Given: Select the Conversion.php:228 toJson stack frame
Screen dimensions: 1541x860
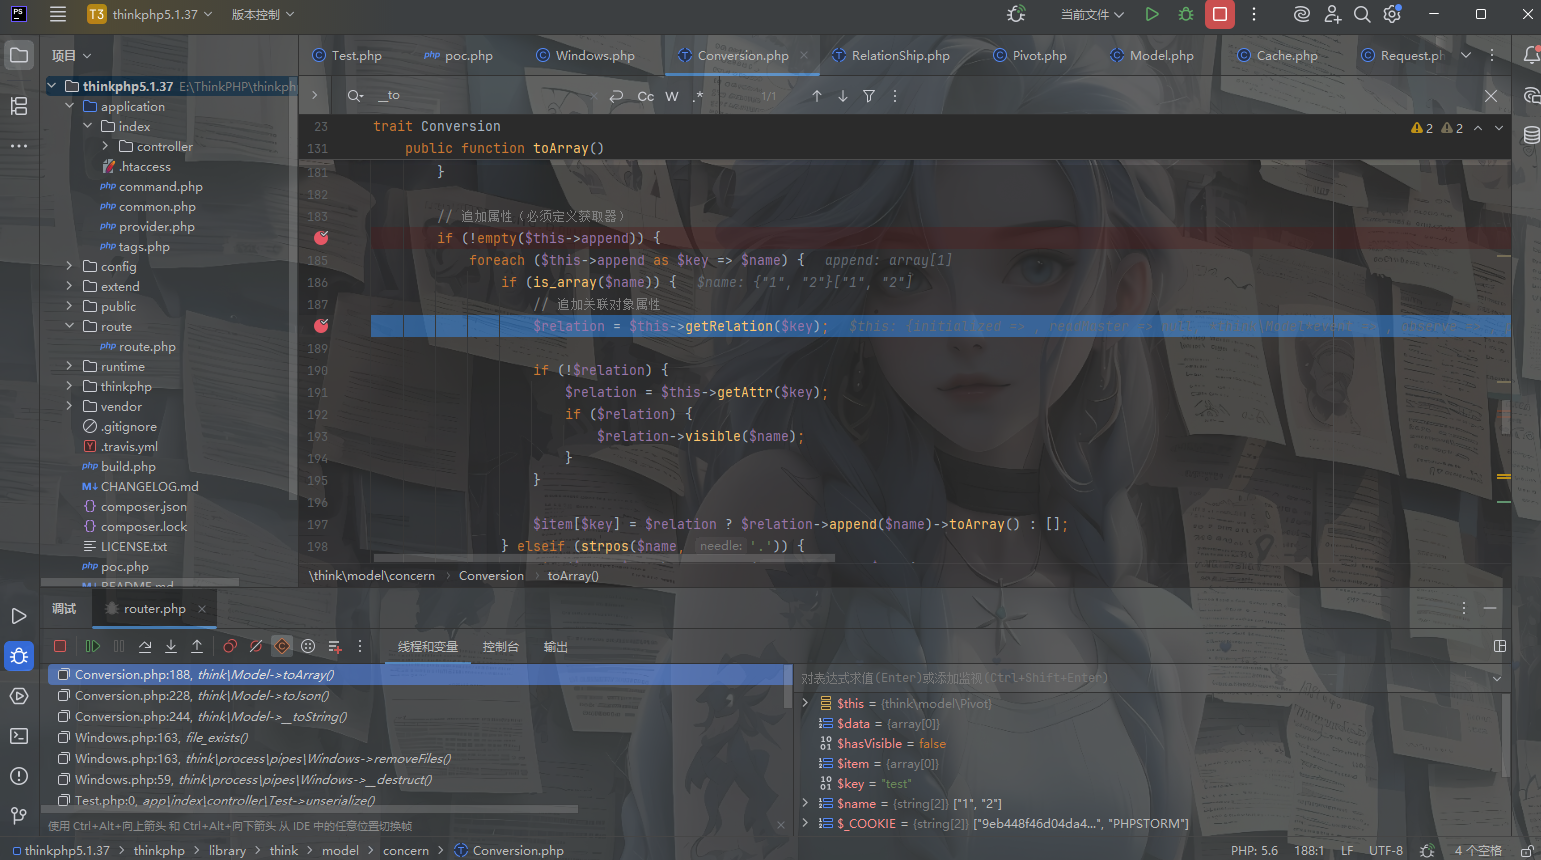Looking at the screenshot, I should (x=202, y=696).
